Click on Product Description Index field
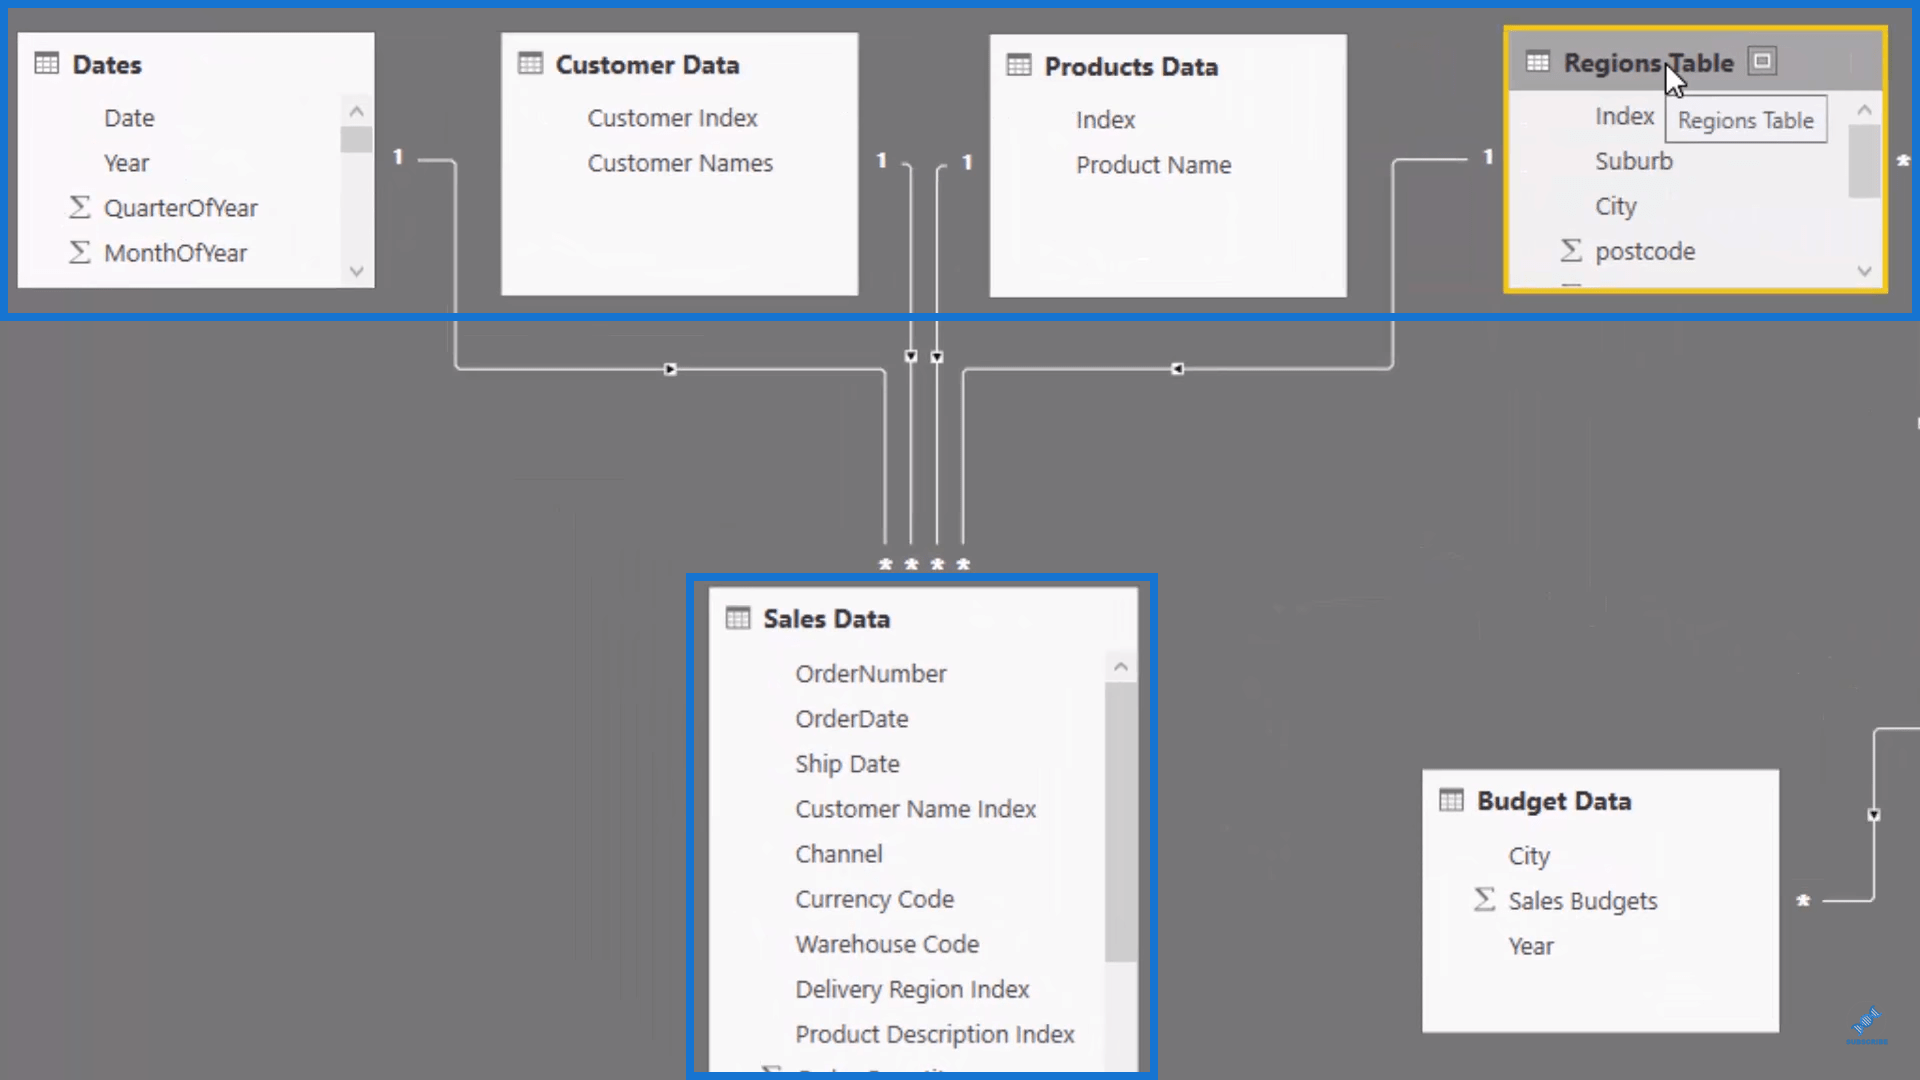 click(935, 1033)
